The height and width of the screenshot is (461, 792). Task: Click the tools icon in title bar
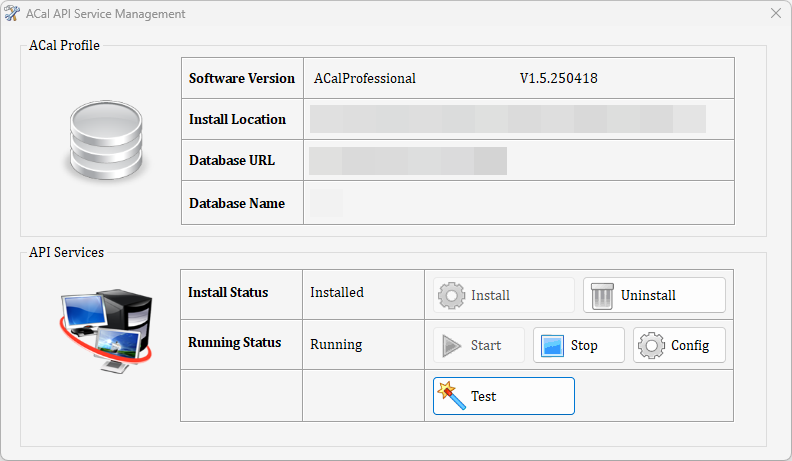tap(12, 14)
